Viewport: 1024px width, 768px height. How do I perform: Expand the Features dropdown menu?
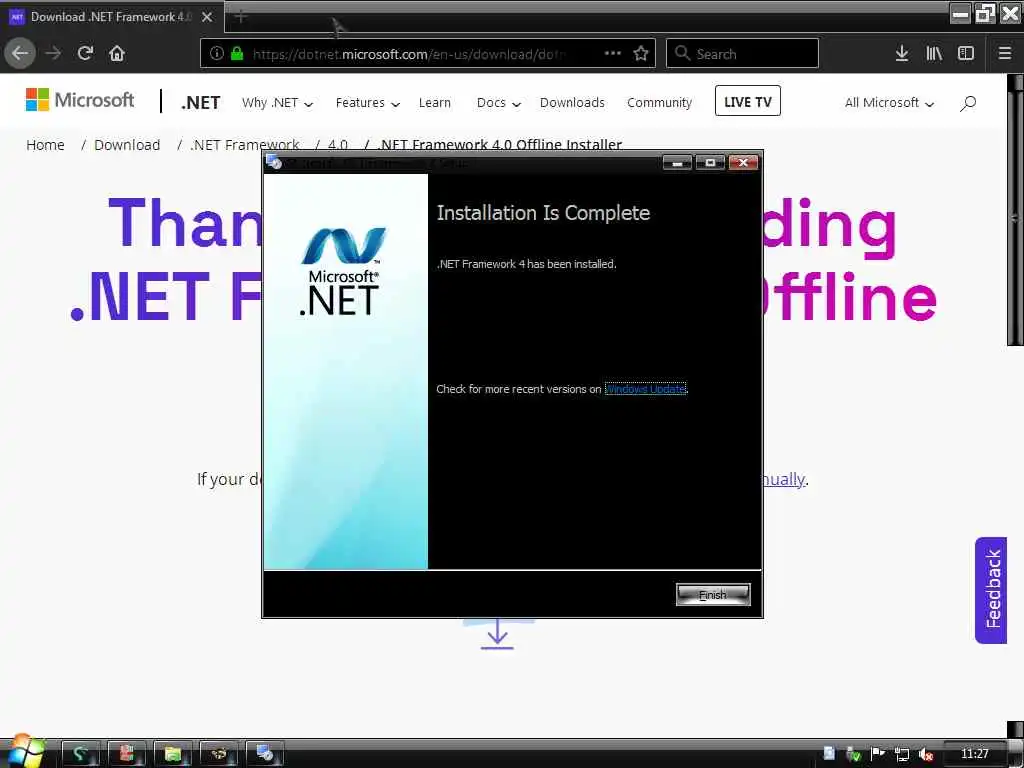pyautogui.click(x=367, y=103)
